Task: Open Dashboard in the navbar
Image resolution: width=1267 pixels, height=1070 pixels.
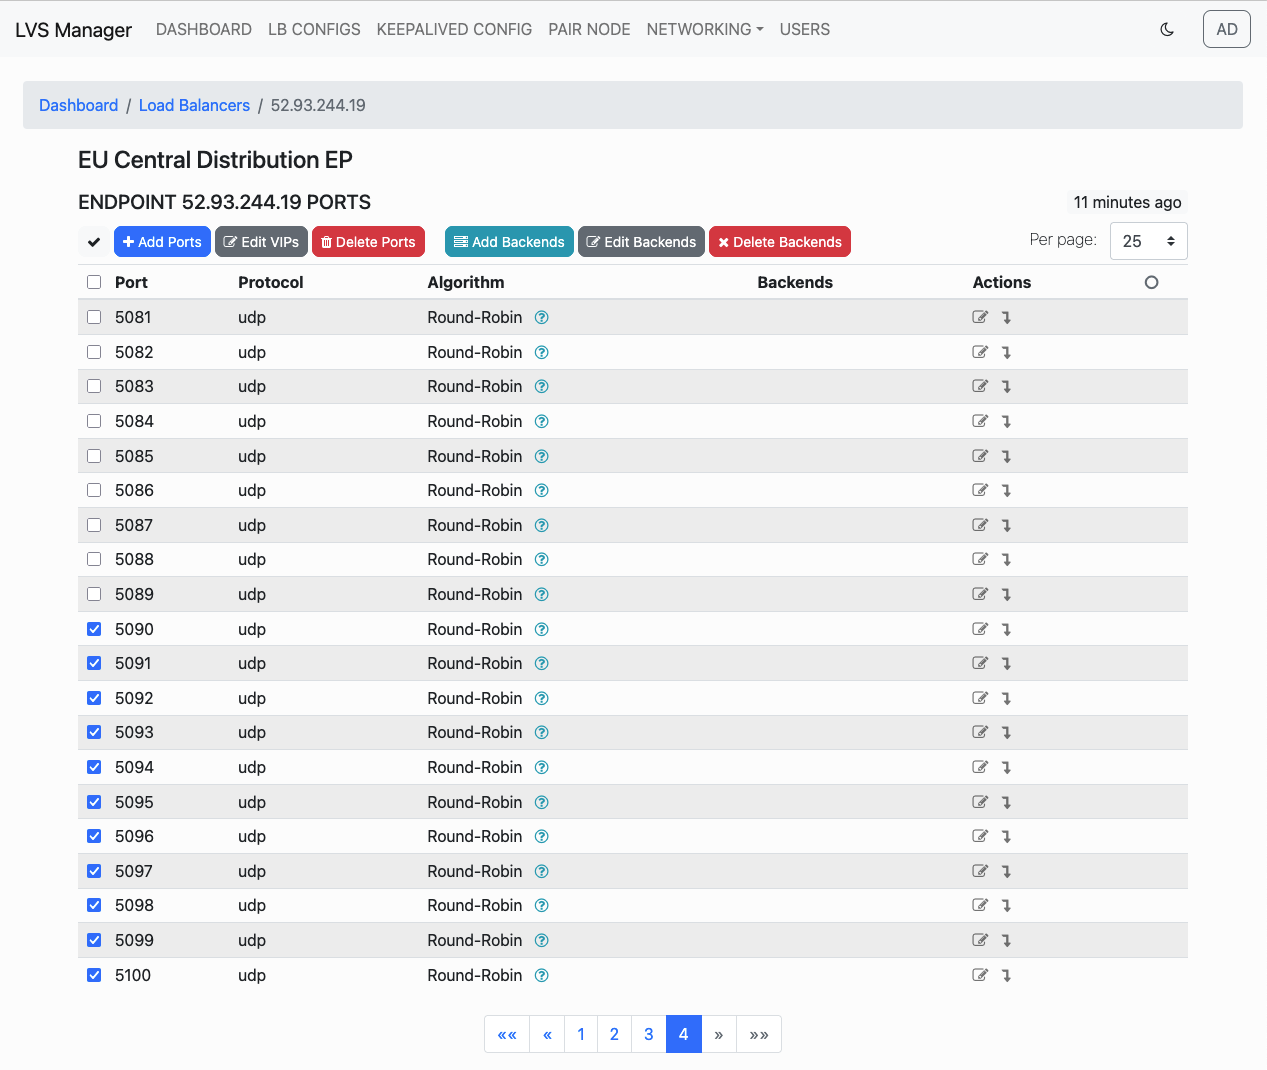Action: click(x=204, y=30)
